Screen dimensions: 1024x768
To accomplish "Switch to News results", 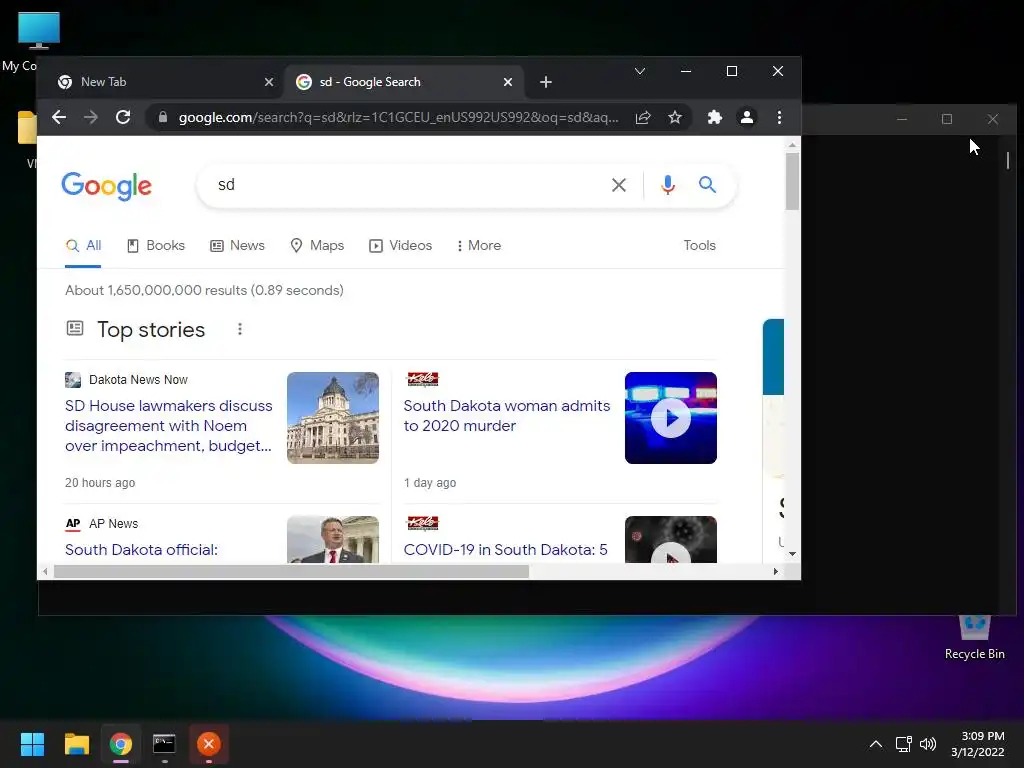I will point(237,246).
